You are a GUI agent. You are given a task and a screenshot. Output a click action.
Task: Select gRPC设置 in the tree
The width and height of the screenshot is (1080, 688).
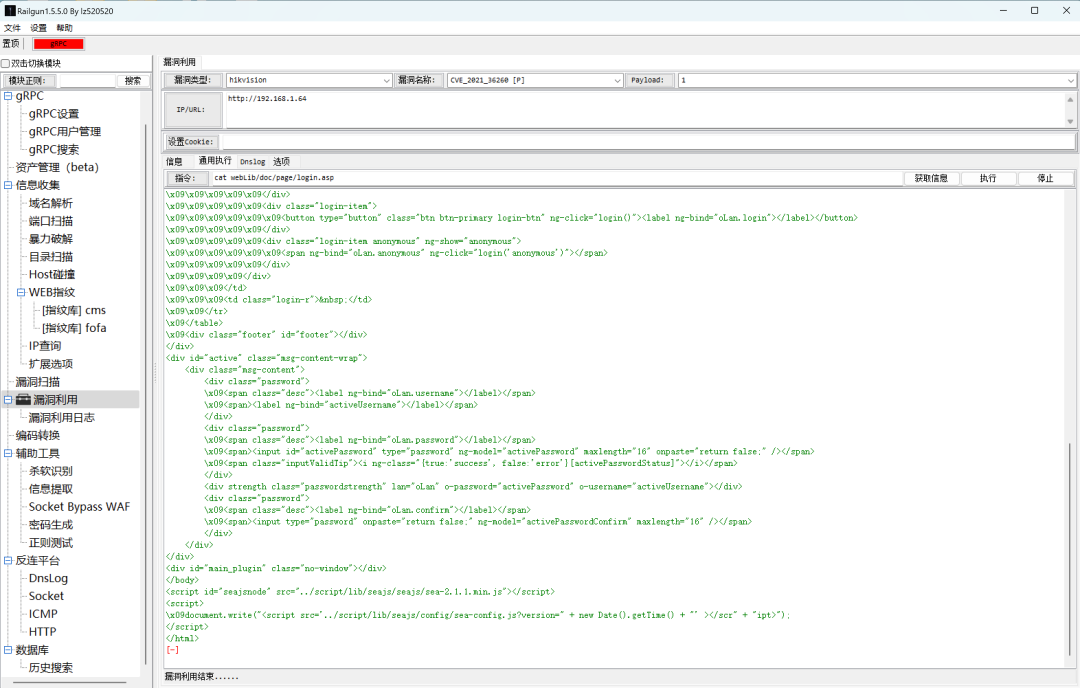click(x=54, y=114)
